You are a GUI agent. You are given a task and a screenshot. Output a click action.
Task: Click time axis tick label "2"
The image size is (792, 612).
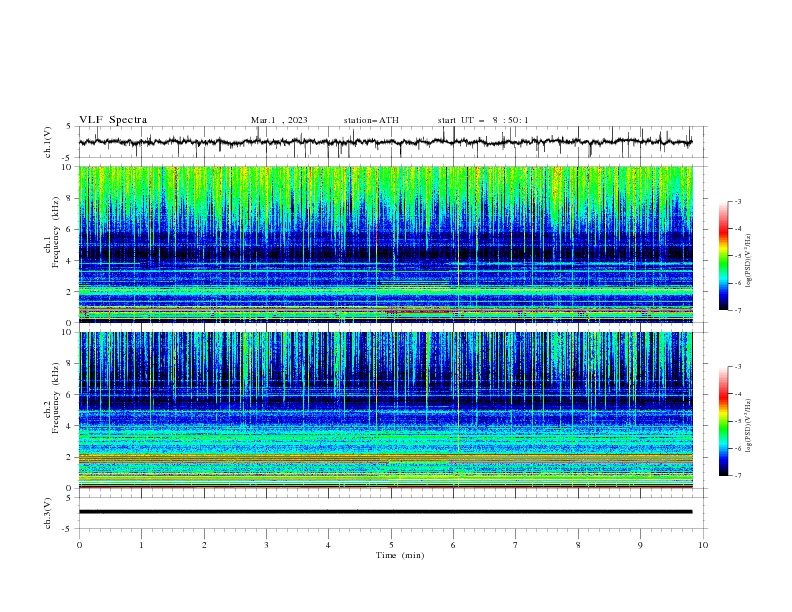204,545
